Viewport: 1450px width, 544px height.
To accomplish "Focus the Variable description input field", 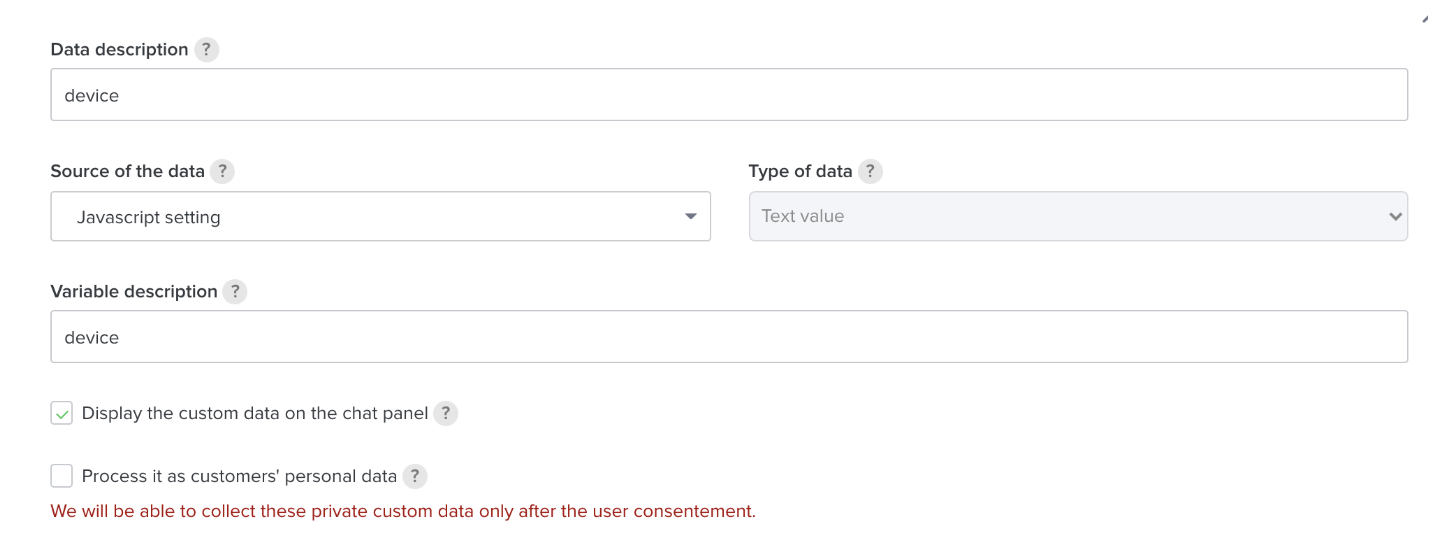I will tap(728, 337).
